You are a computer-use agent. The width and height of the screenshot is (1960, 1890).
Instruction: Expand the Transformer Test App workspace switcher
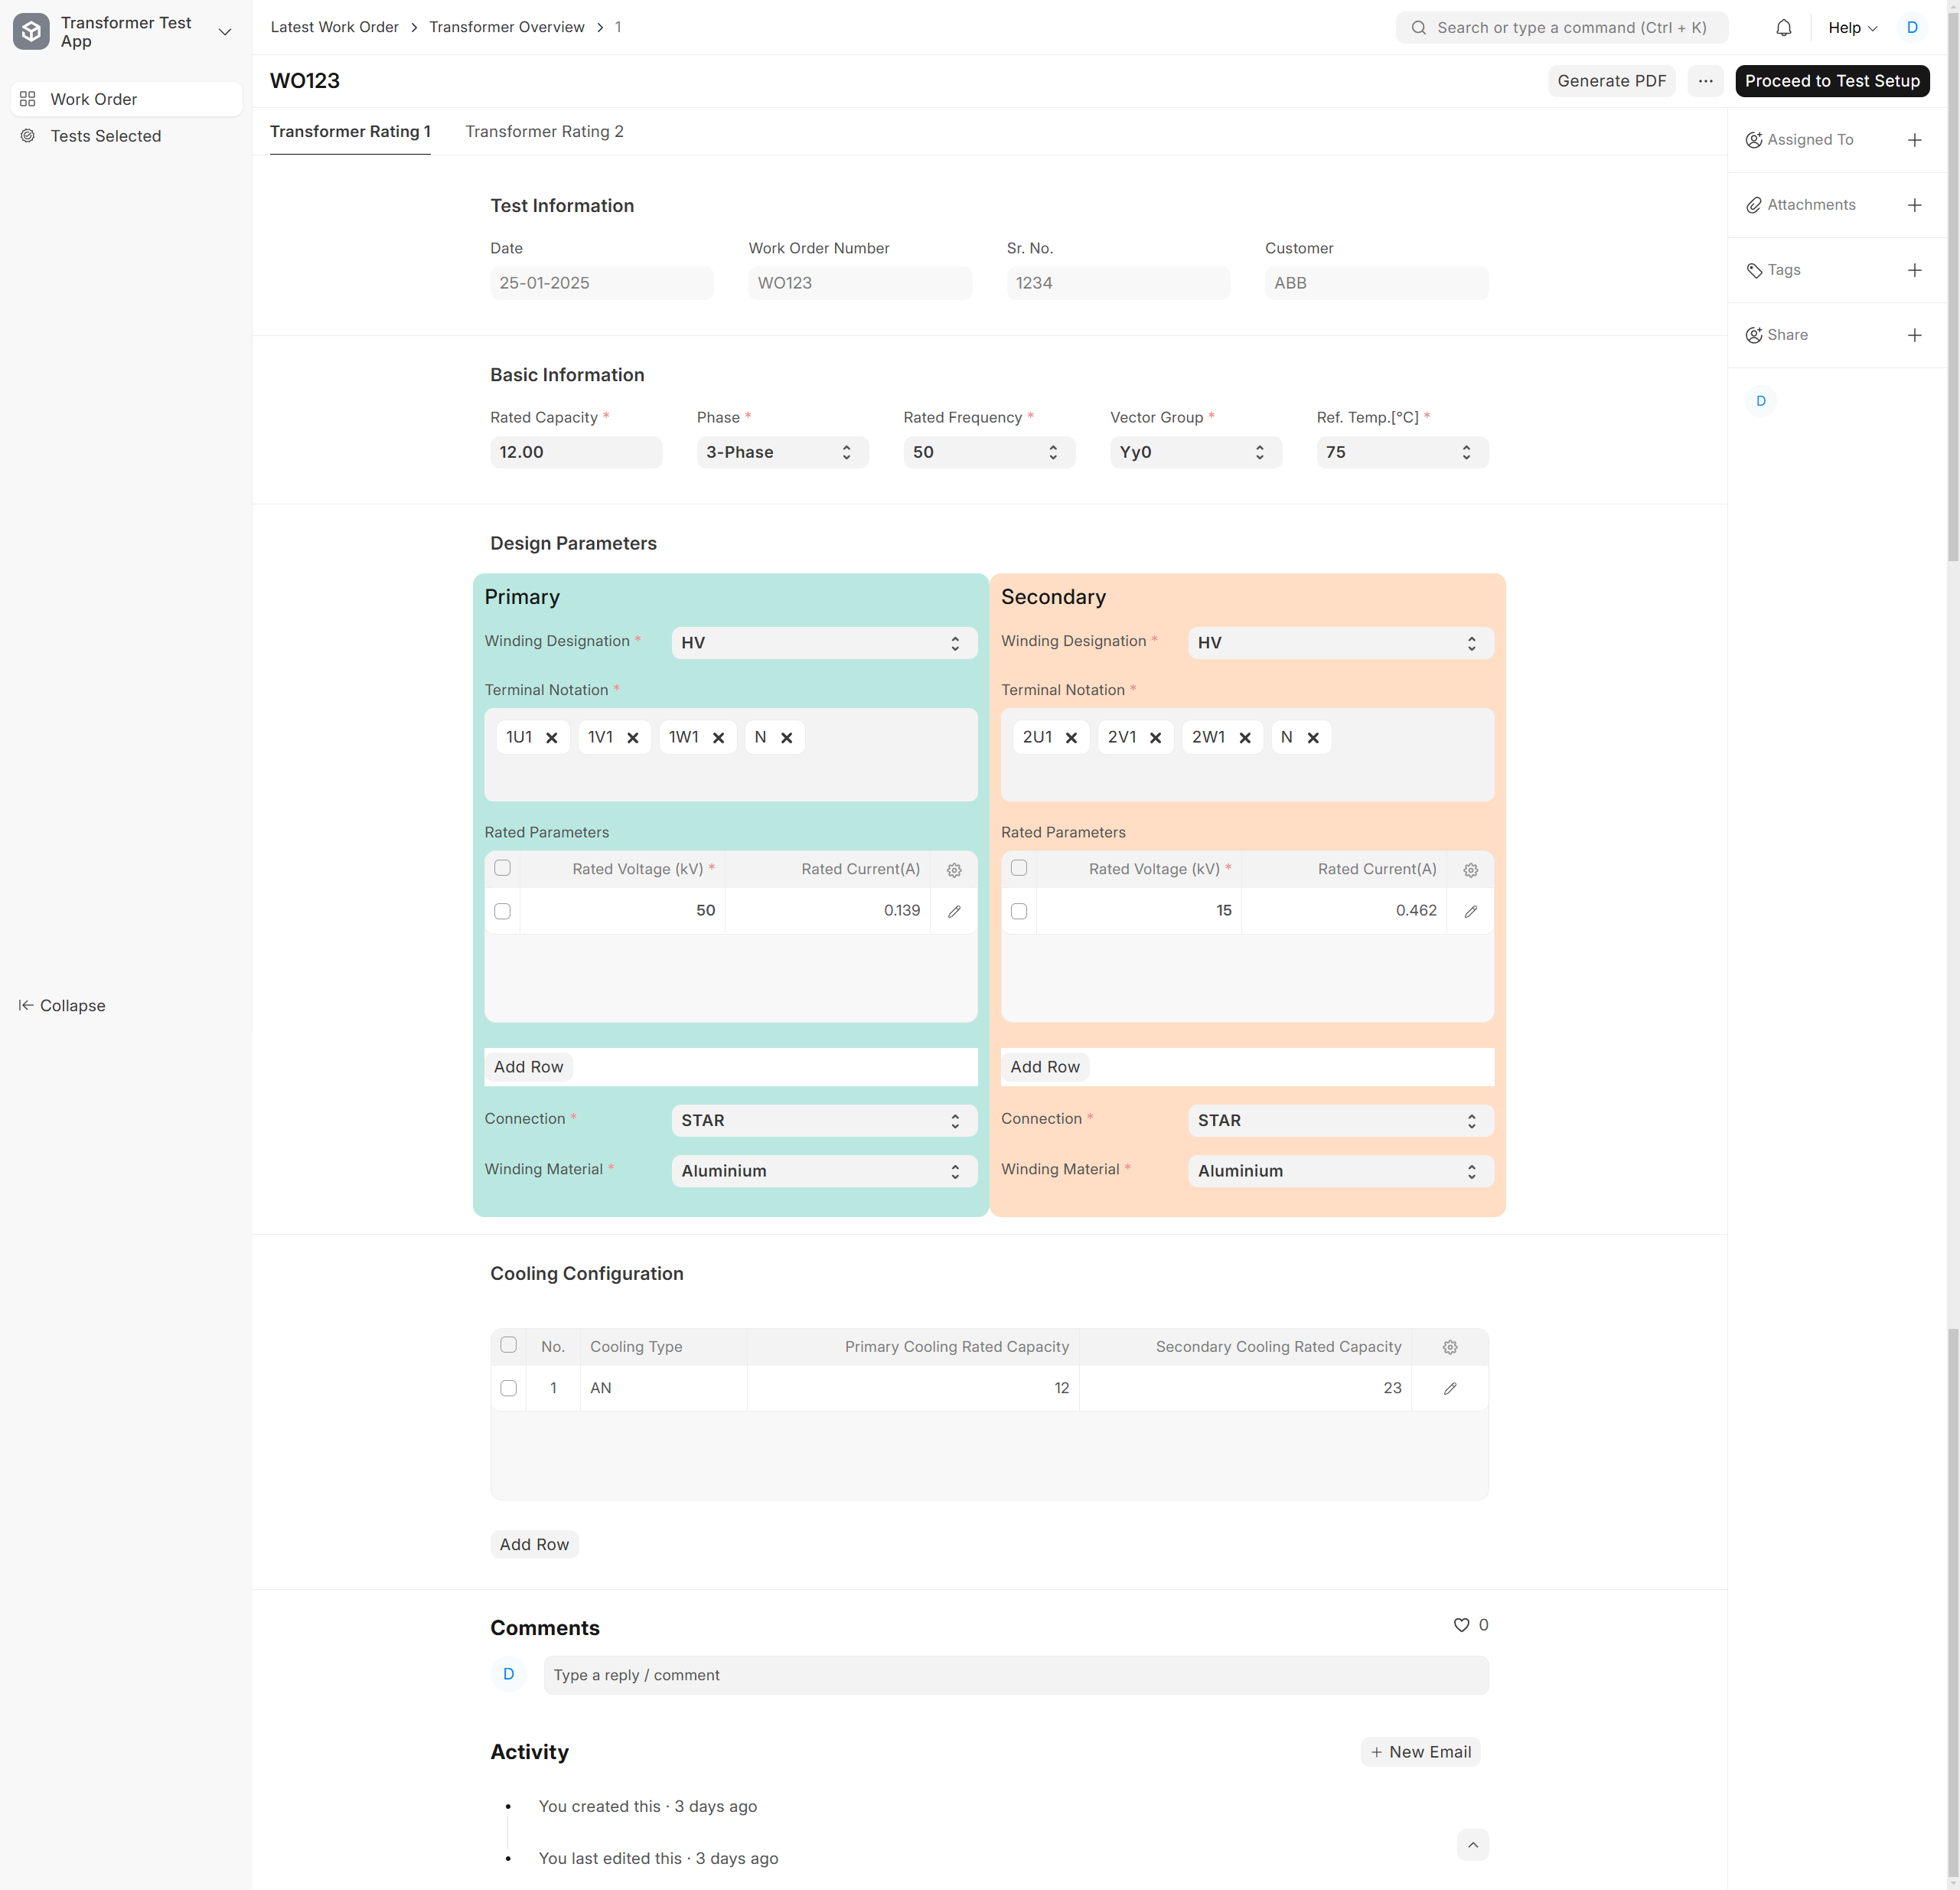point(225,32)
